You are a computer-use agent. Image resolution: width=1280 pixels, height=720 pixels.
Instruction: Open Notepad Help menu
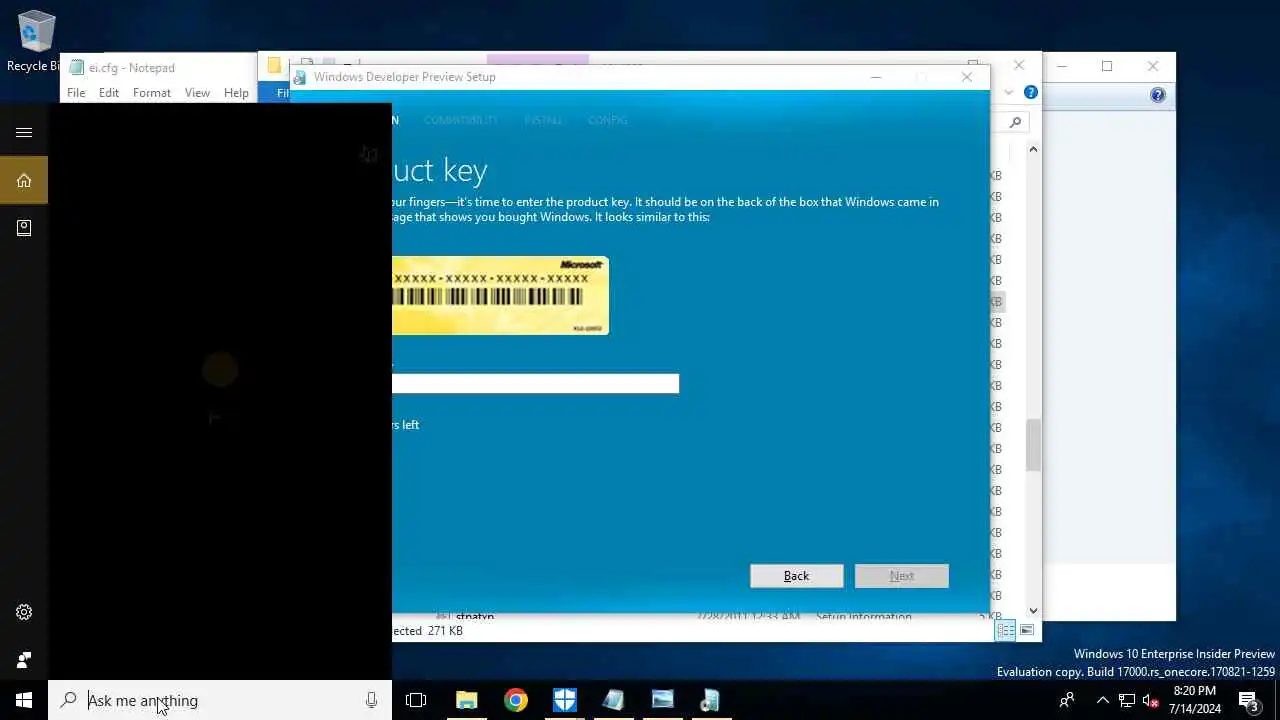(236, 92)
